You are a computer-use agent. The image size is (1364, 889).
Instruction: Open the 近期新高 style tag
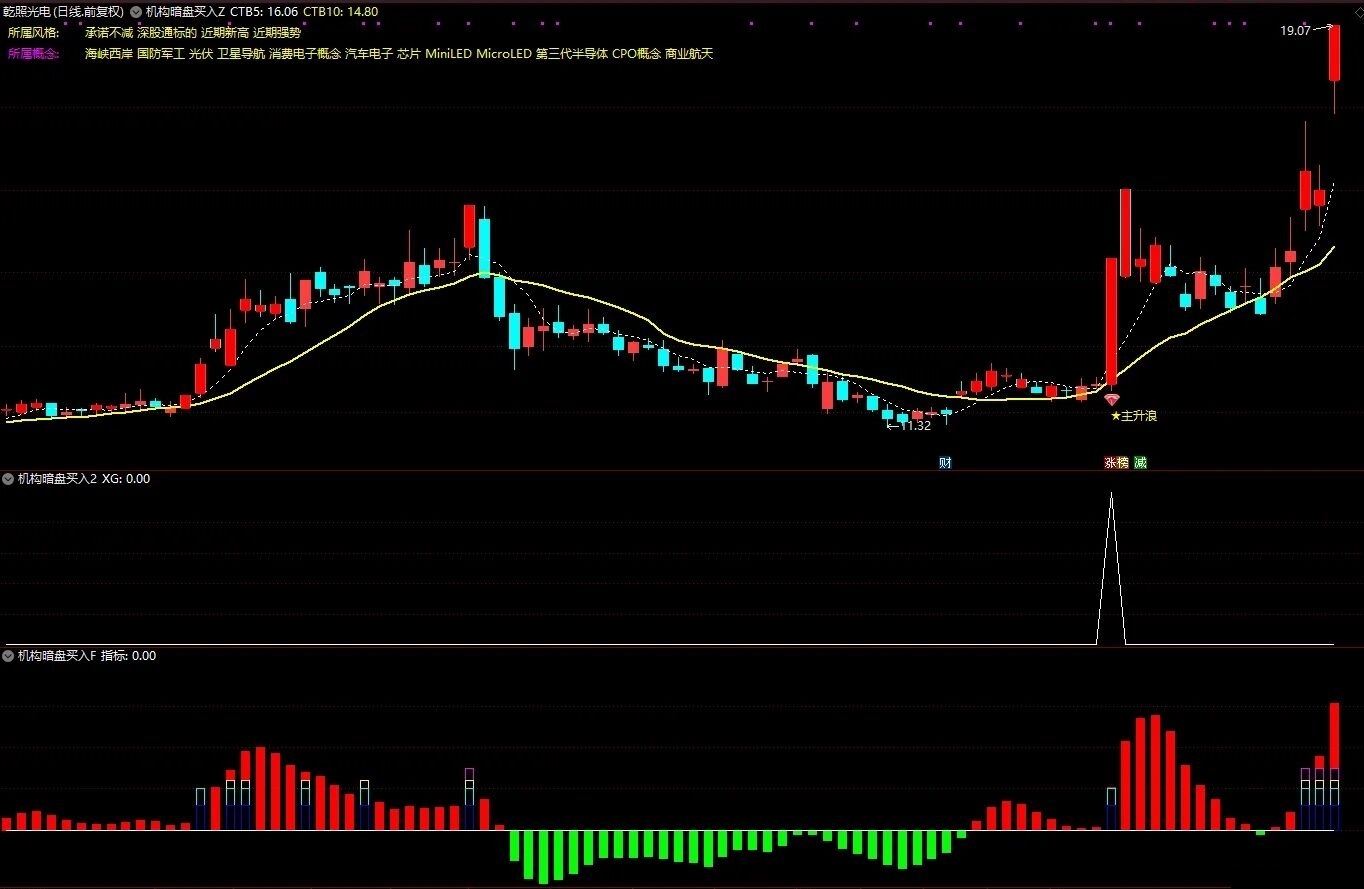225,33
